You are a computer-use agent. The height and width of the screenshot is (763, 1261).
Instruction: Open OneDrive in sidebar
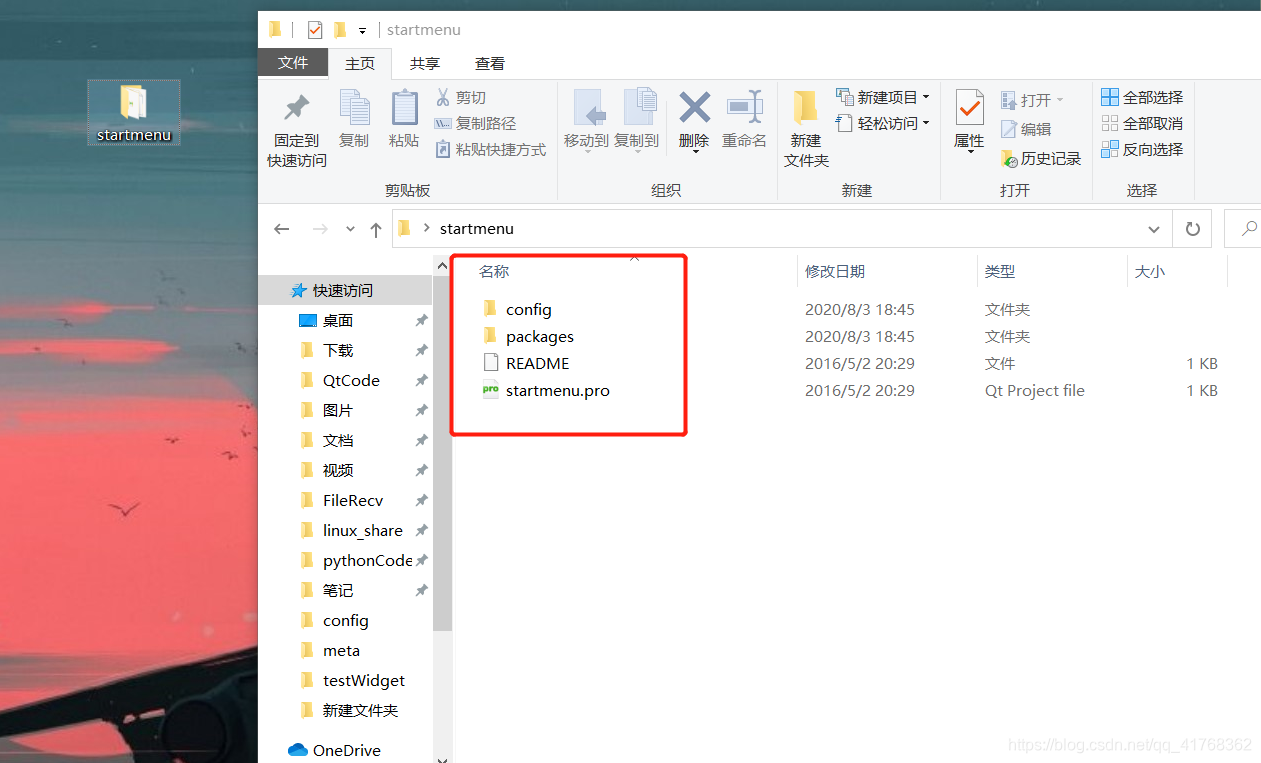(346, 750)
